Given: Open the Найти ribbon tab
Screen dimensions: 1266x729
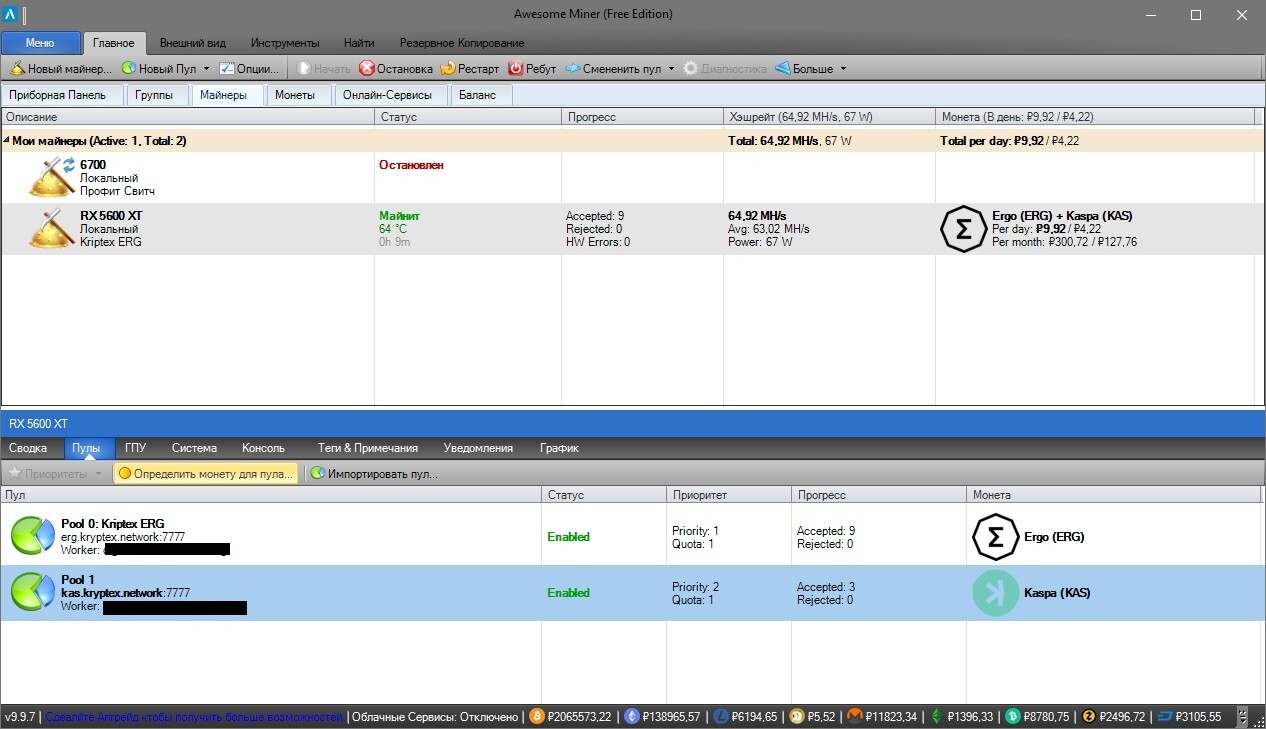Looking at the screenshot, I should [359, 43].
